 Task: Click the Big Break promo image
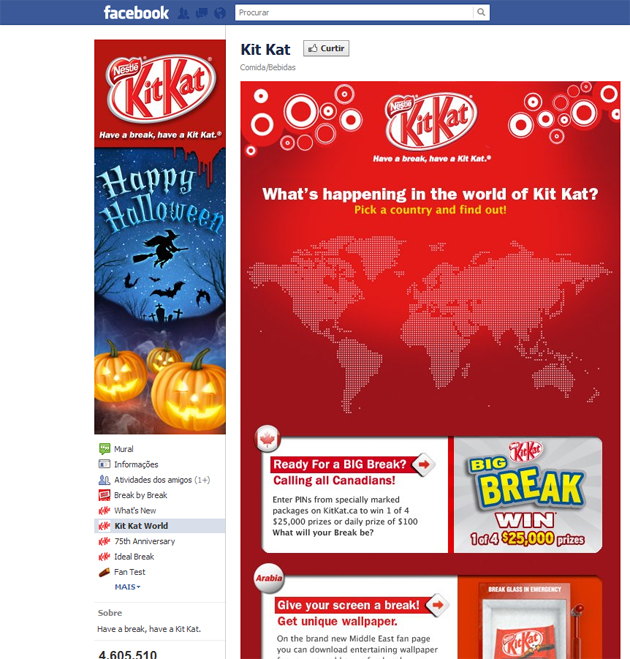pyautogui.click(x=528, y=495)
